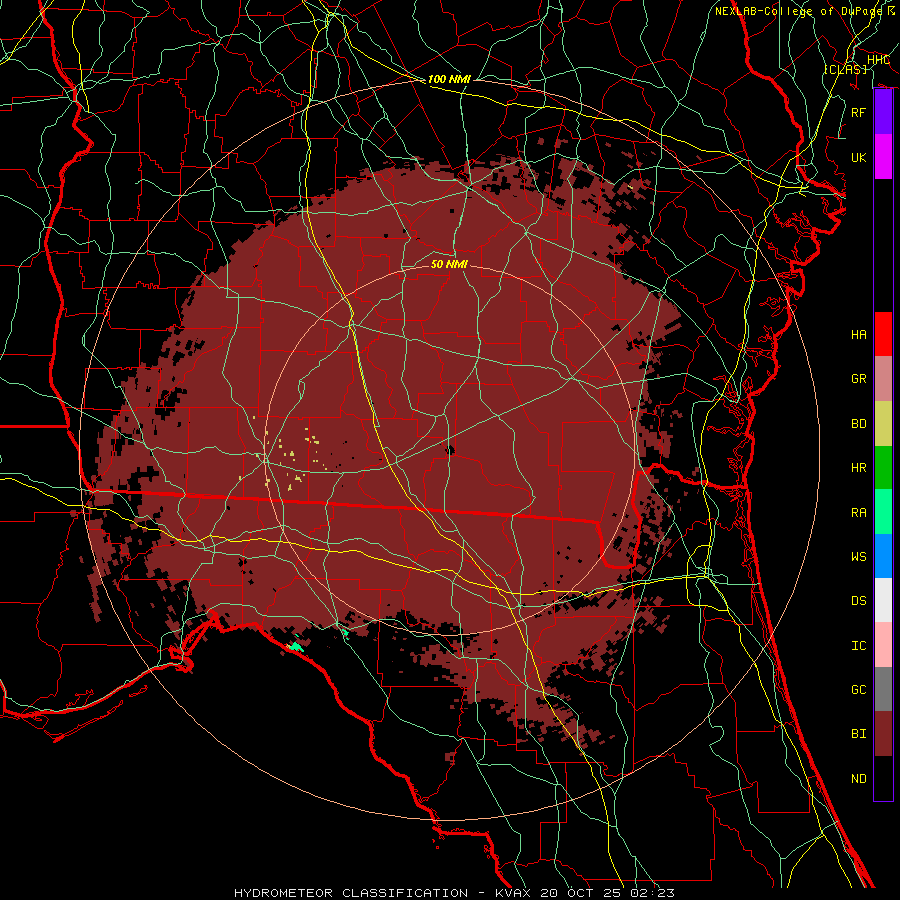Click the RA light green legend swatch
900x900 pixels.
(x=883, y=511)
